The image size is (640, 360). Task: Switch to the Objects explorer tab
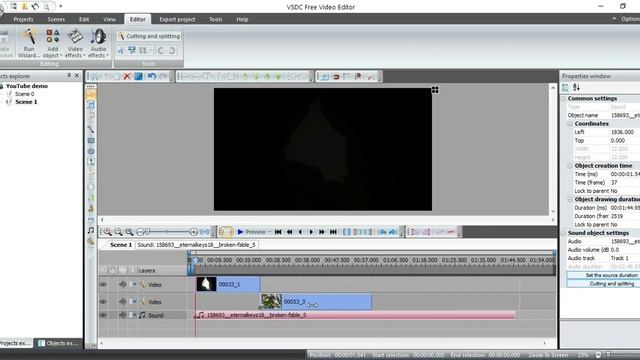[58, 343]
